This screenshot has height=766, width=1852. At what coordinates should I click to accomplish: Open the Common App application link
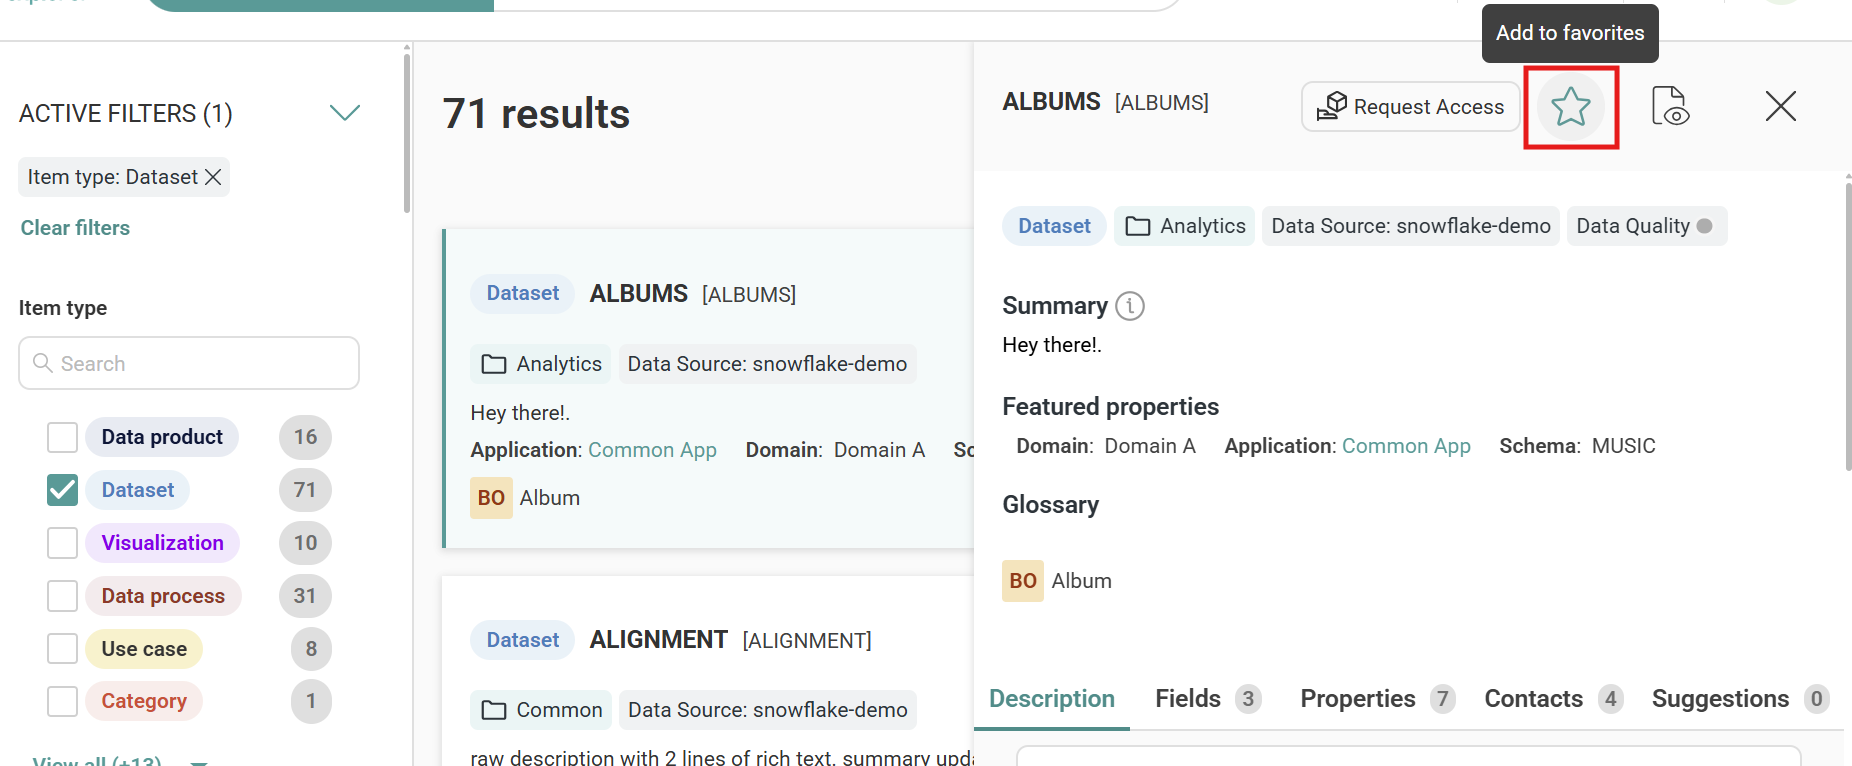[x=1405, y=446]
